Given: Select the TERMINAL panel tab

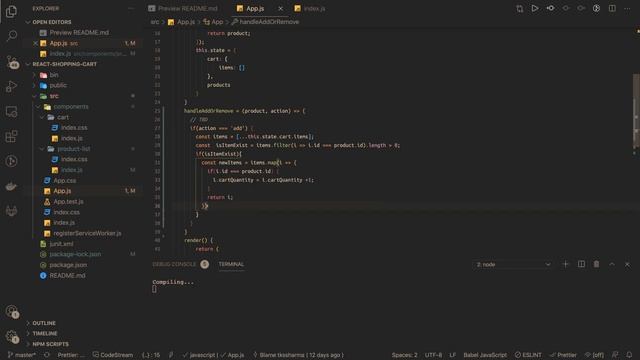Looking at the screenshot, I should 231,264.
